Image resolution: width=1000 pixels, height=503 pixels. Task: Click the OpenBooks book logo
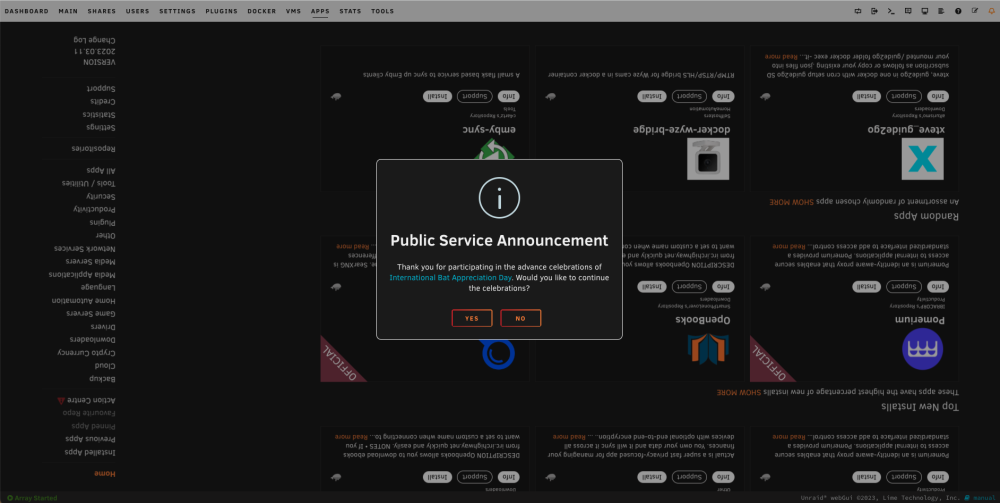point(708,349)
